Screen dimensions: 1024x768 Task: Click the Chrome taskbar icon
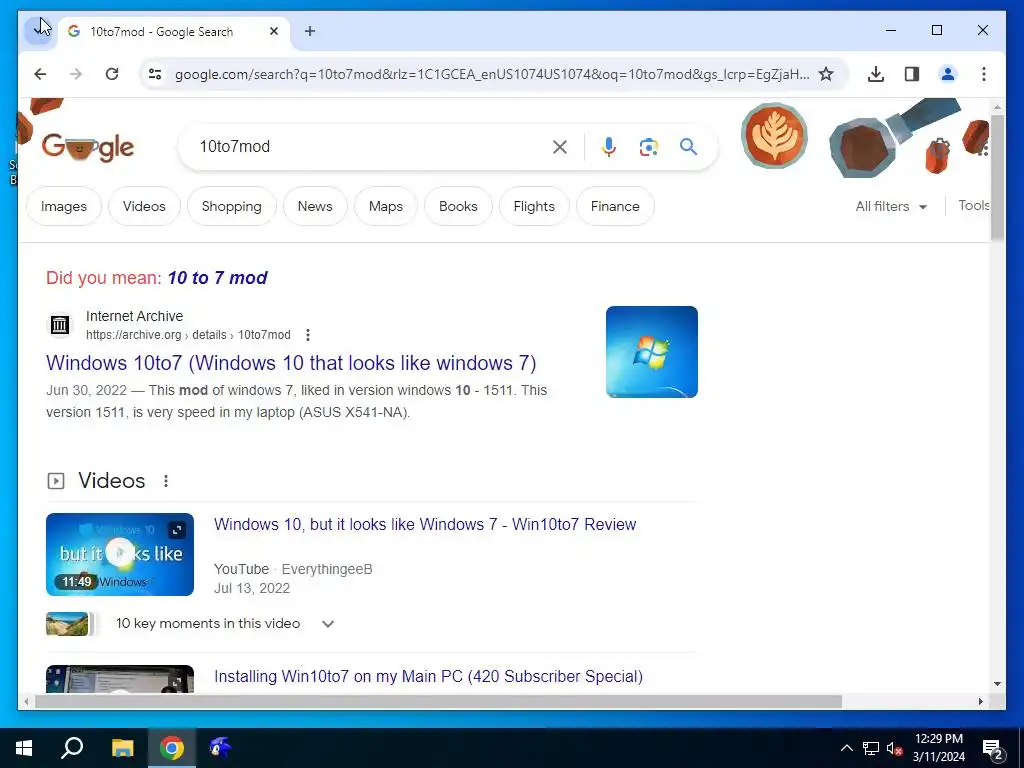(172, 748)
